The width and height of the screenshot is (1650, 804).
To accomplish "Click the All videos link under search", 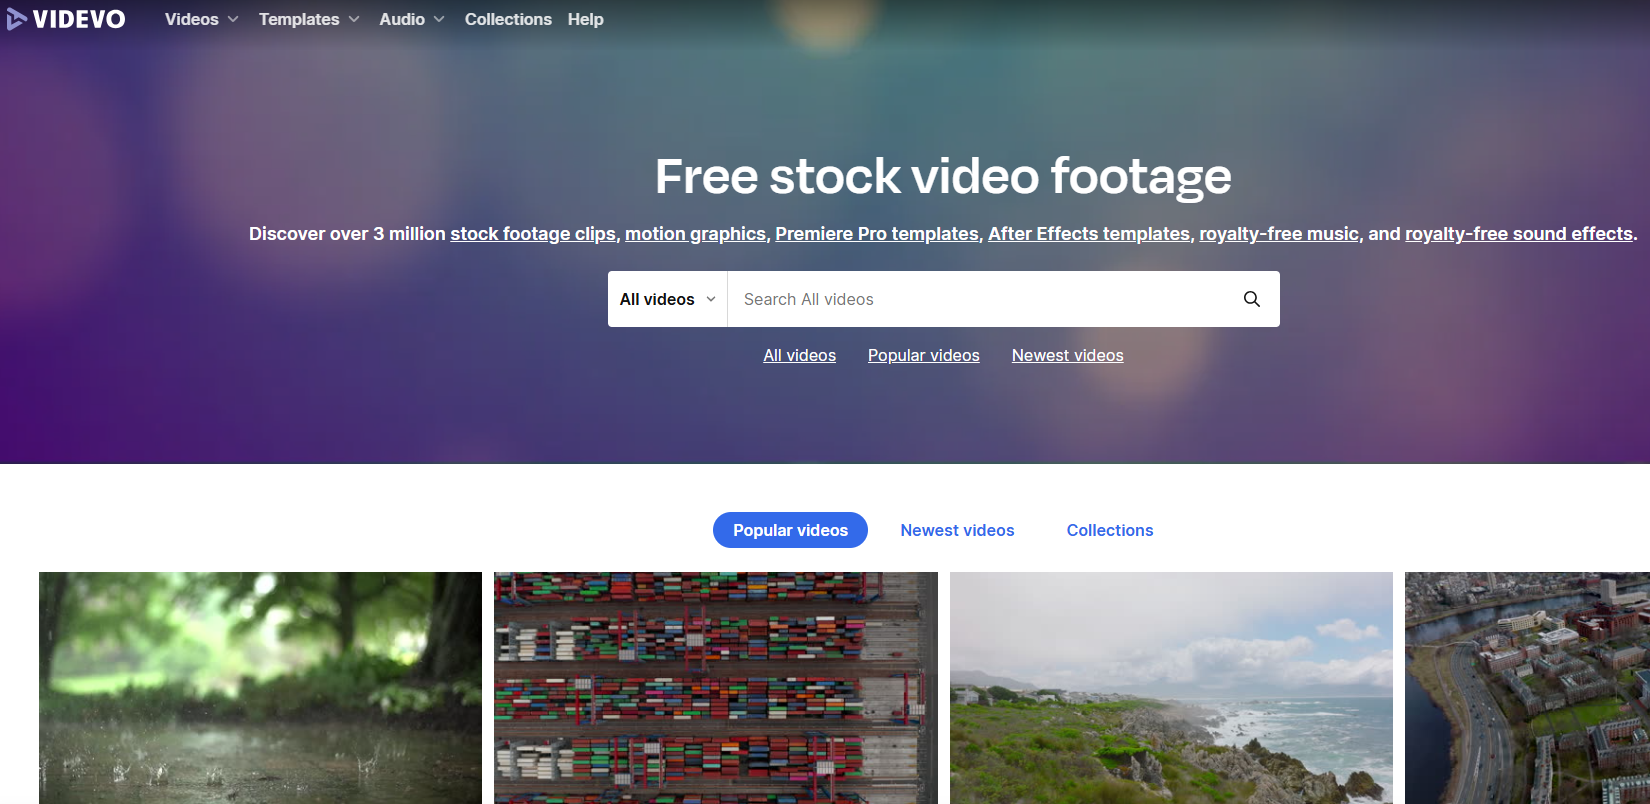I will (x=800, y=355).
